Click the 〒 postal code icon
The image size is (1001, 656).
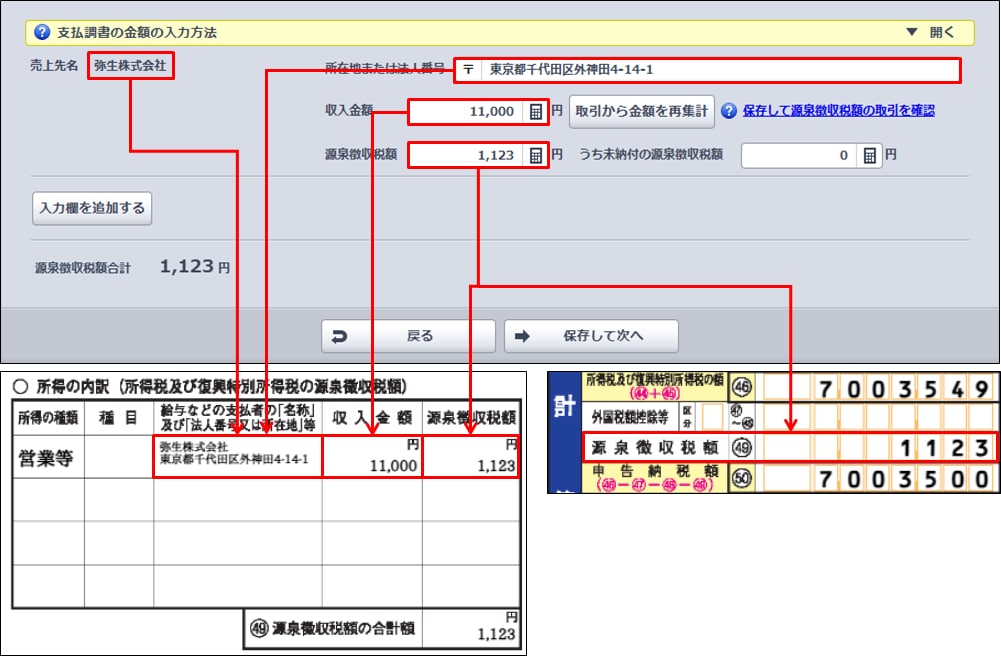point(468,70)
